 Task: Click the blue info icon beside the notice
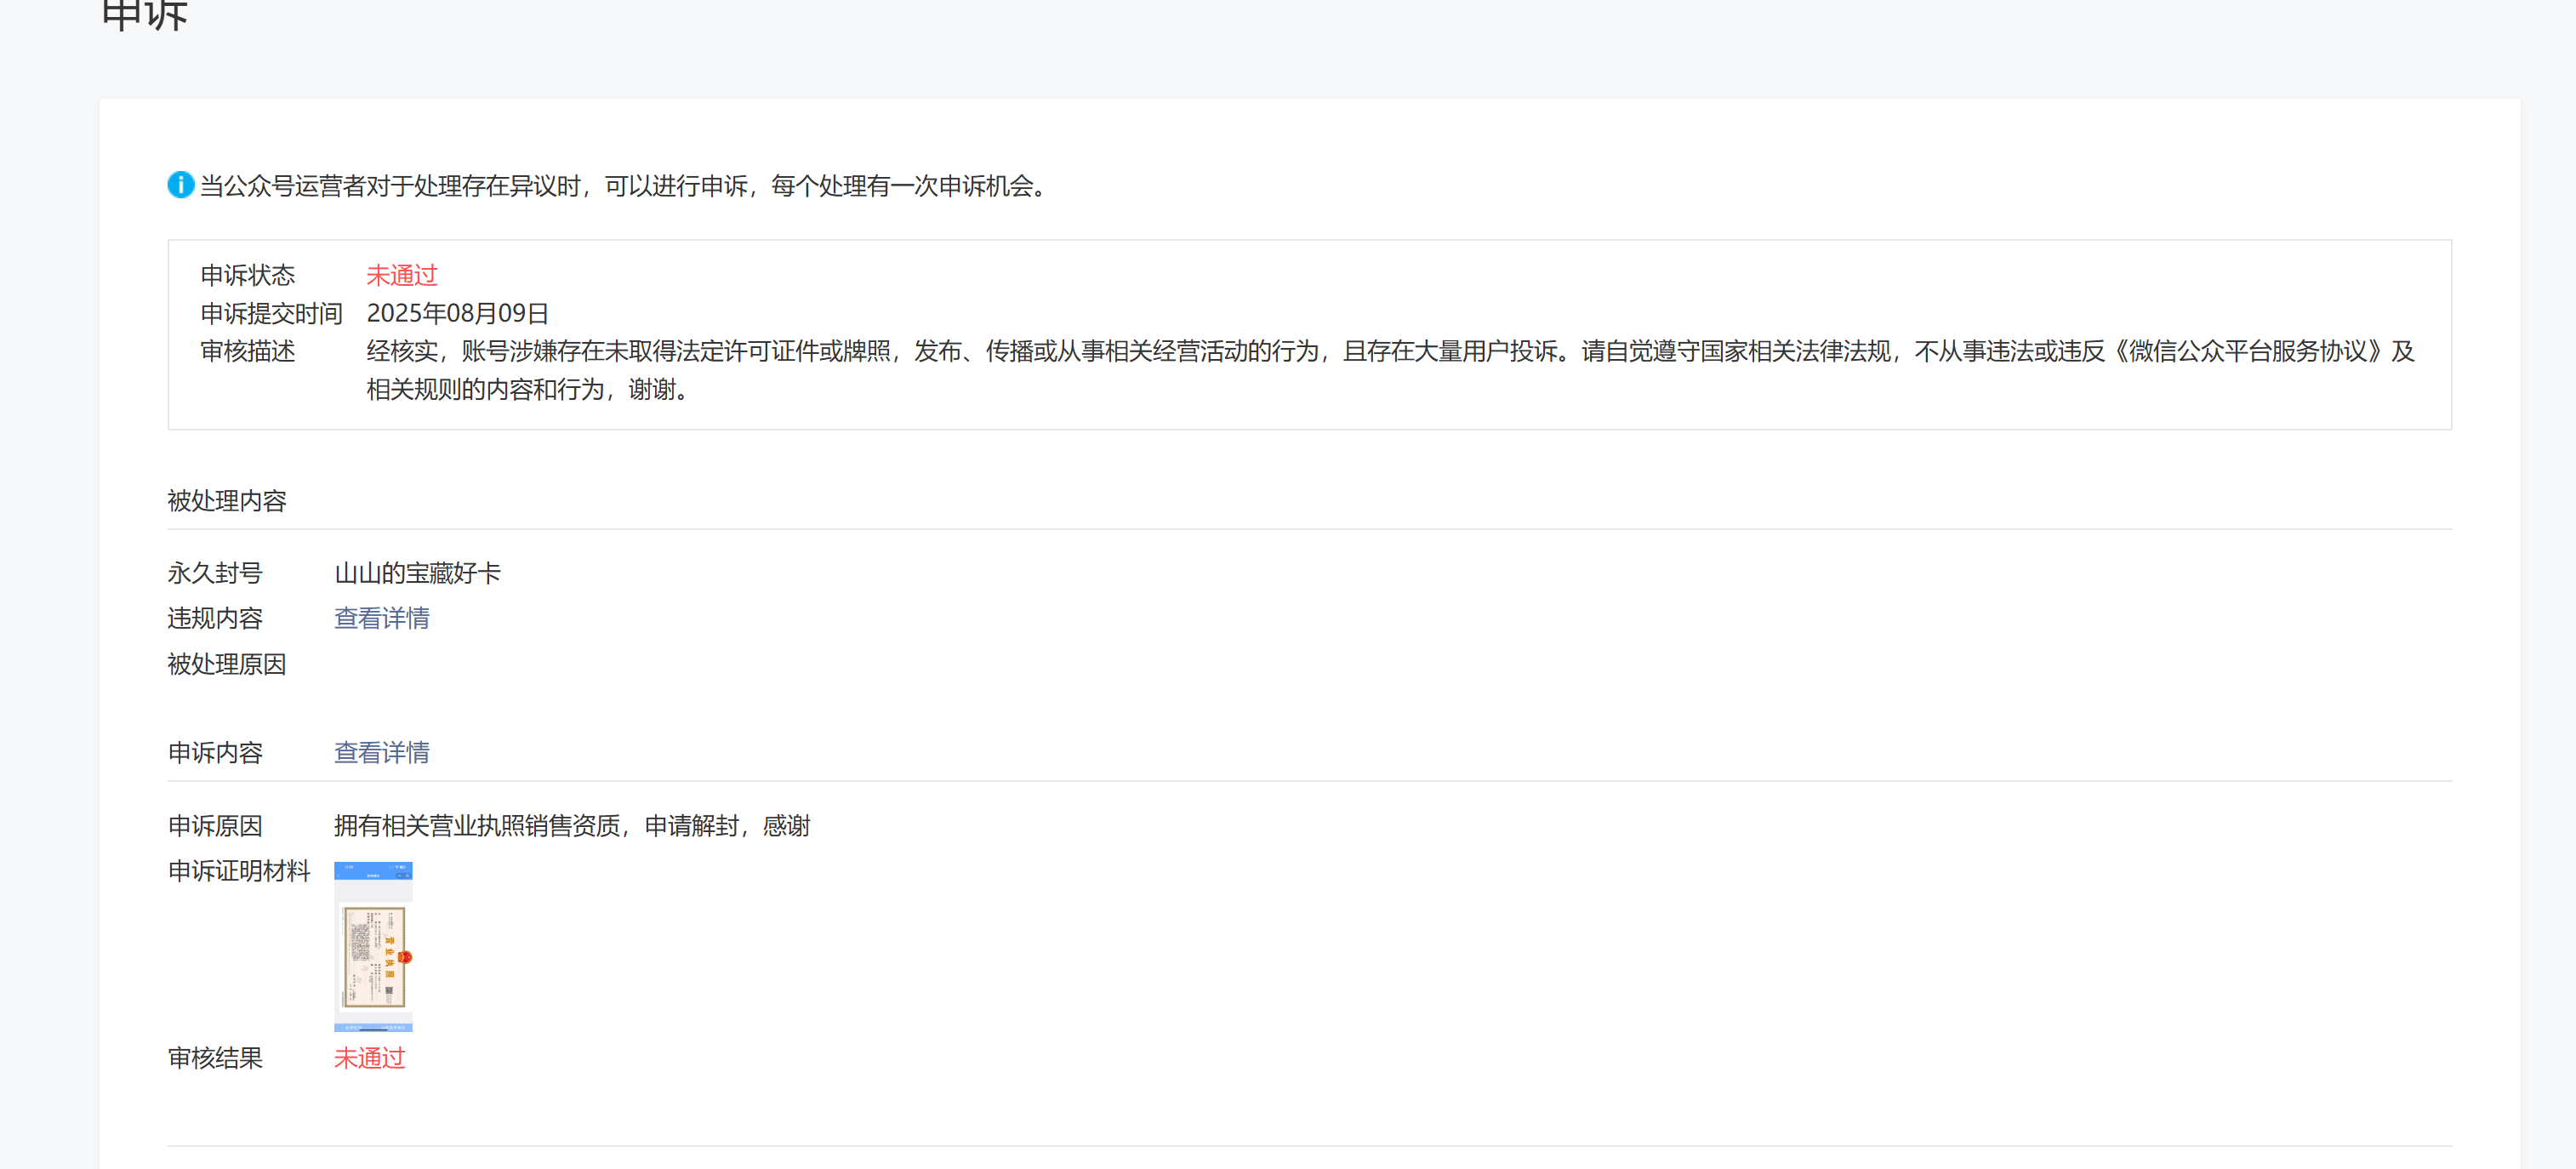(180, 185)
